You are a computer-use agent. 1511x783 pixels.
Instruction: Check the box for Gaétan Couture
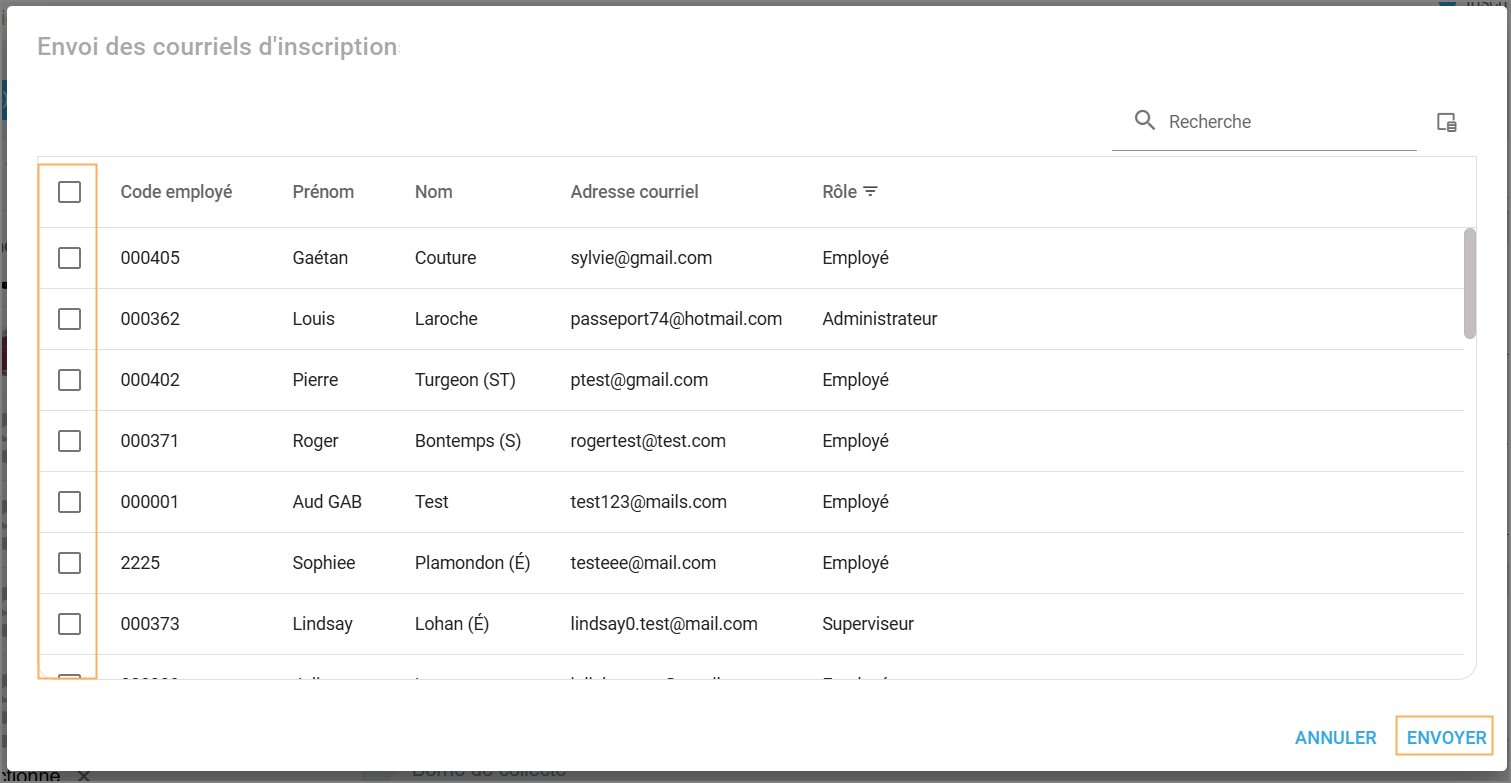click(69, 258)
